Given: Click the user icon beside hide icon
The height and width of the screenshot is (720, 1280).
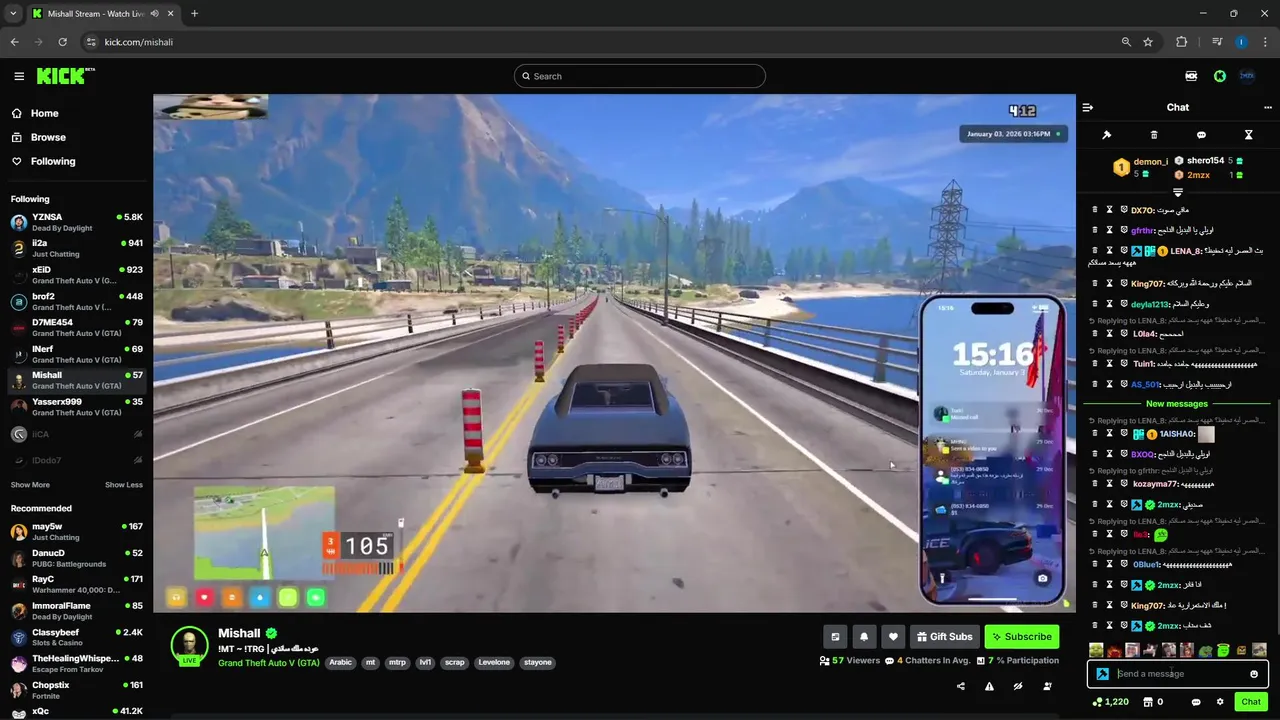Looking at the screenshot, I should (x=1047, y=686).
